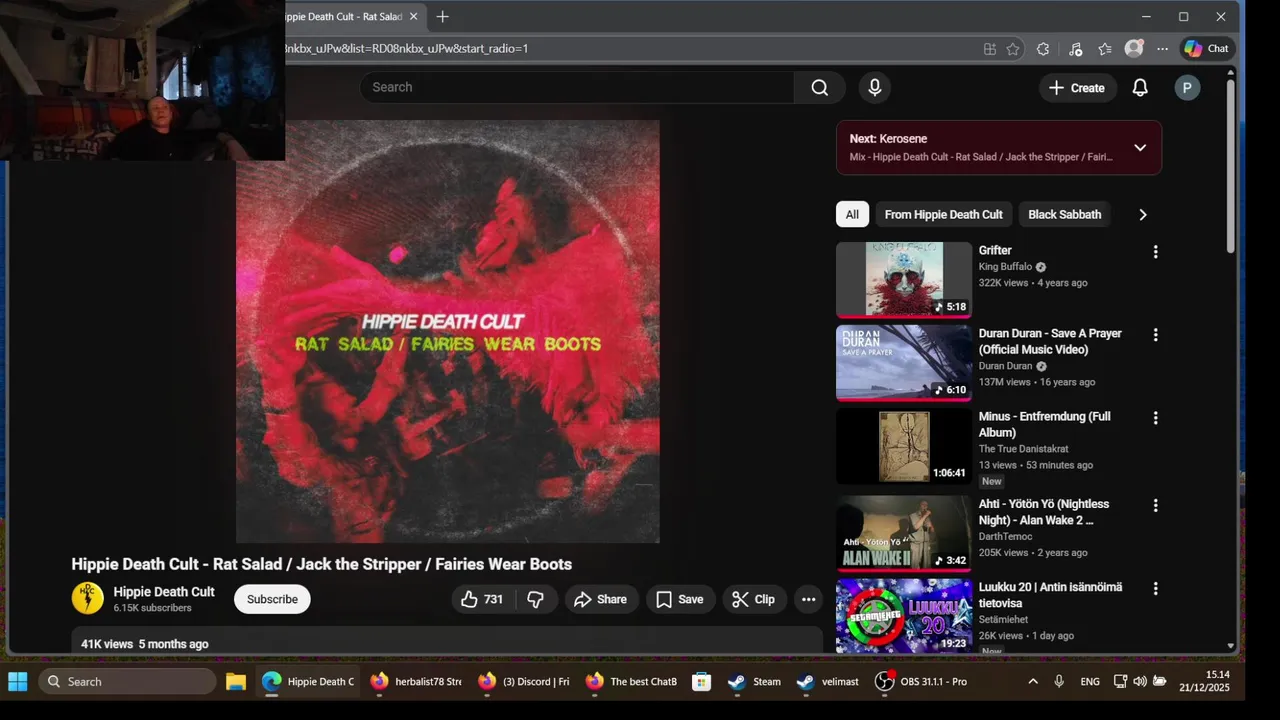Open File Explorer from the taskbar

pos(236,682)
